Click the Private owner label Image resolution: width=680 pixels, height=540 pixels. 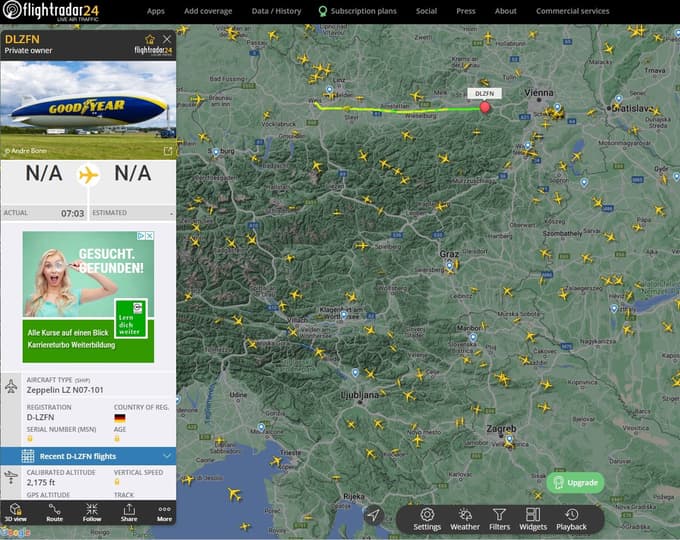28,51
